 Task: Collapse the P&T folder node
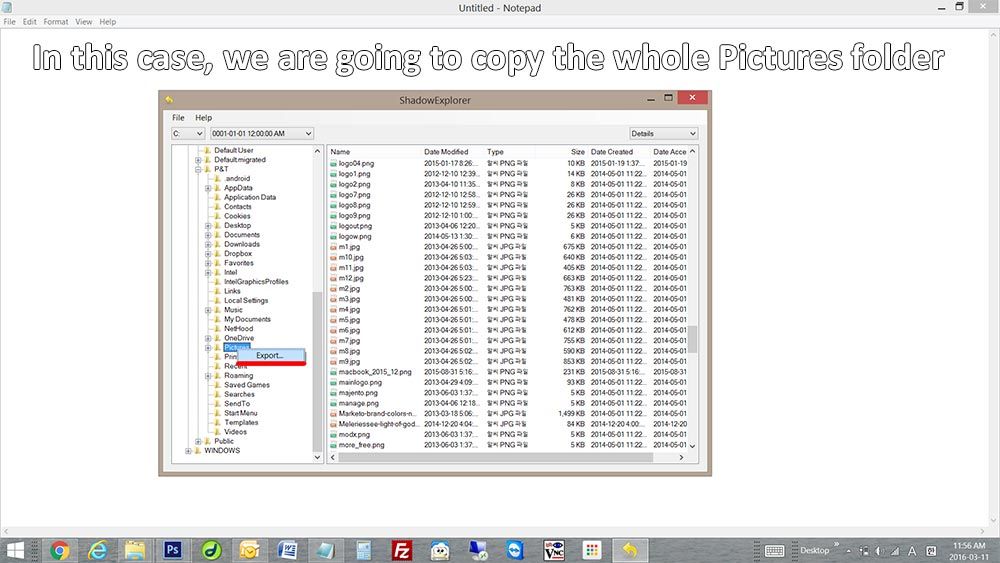(198, 170)
